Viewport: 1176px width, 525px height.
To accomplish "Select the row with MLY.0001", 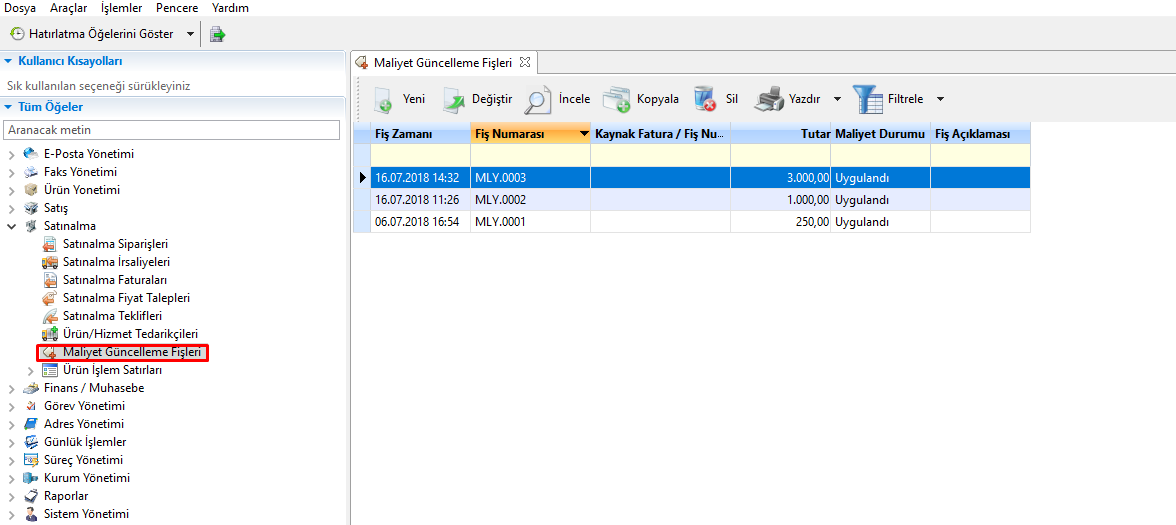I will coord(500,222).
